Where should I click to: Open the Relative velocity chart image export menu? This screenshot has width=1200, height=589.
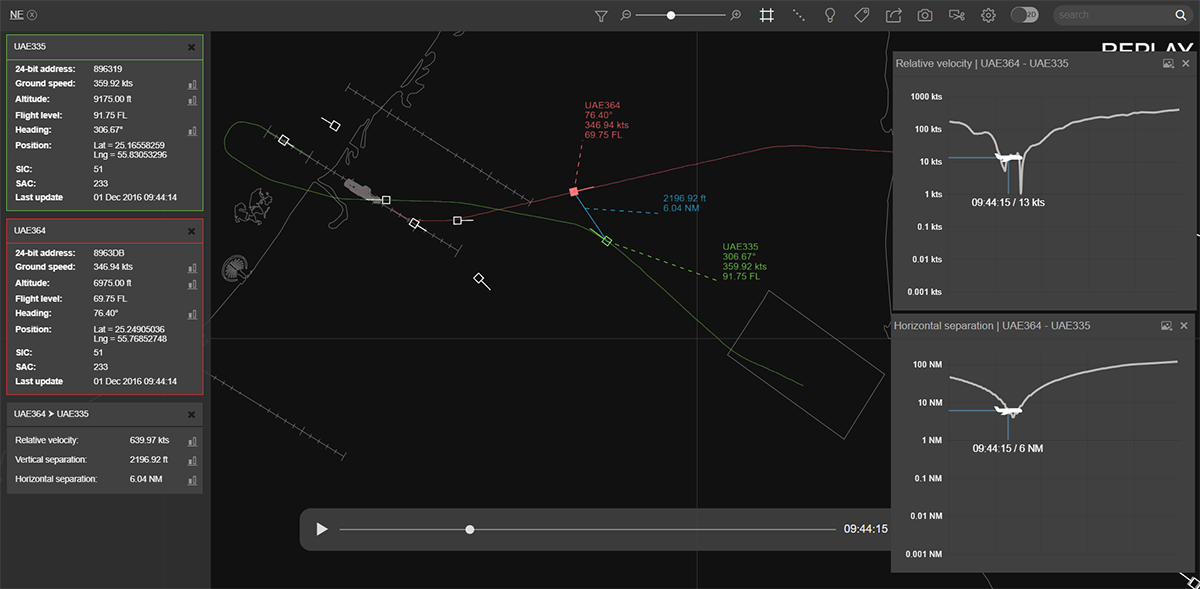coord(1166,63)
